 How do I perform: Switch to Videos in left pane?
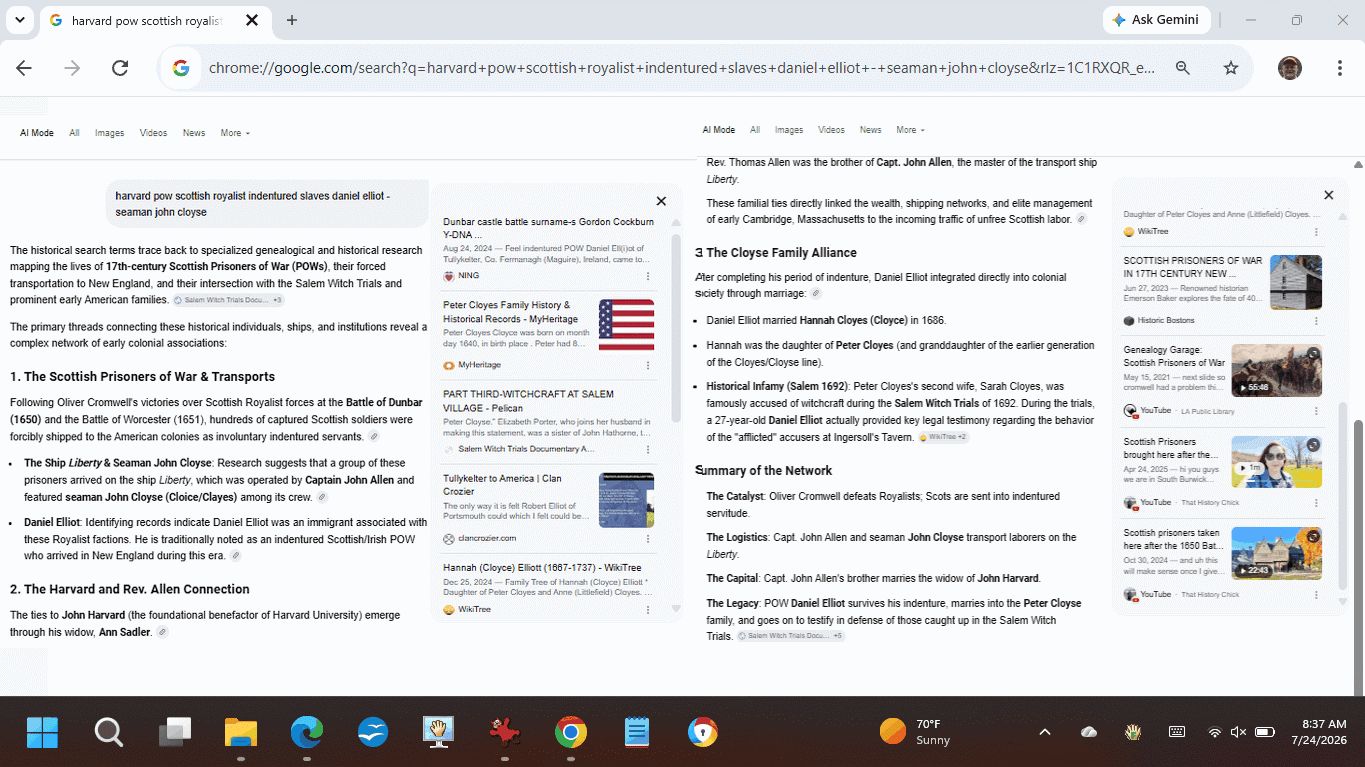[153, 133]
